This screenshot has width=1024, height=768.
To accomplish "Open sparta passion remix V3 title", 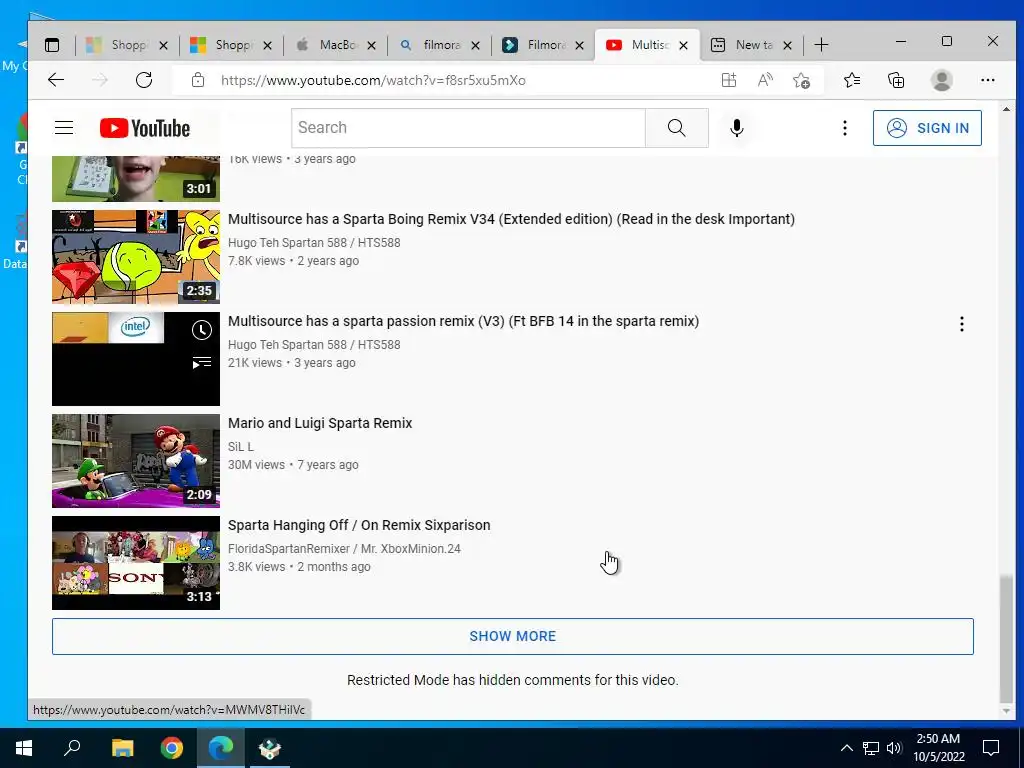I will click(x=463, y=321).
